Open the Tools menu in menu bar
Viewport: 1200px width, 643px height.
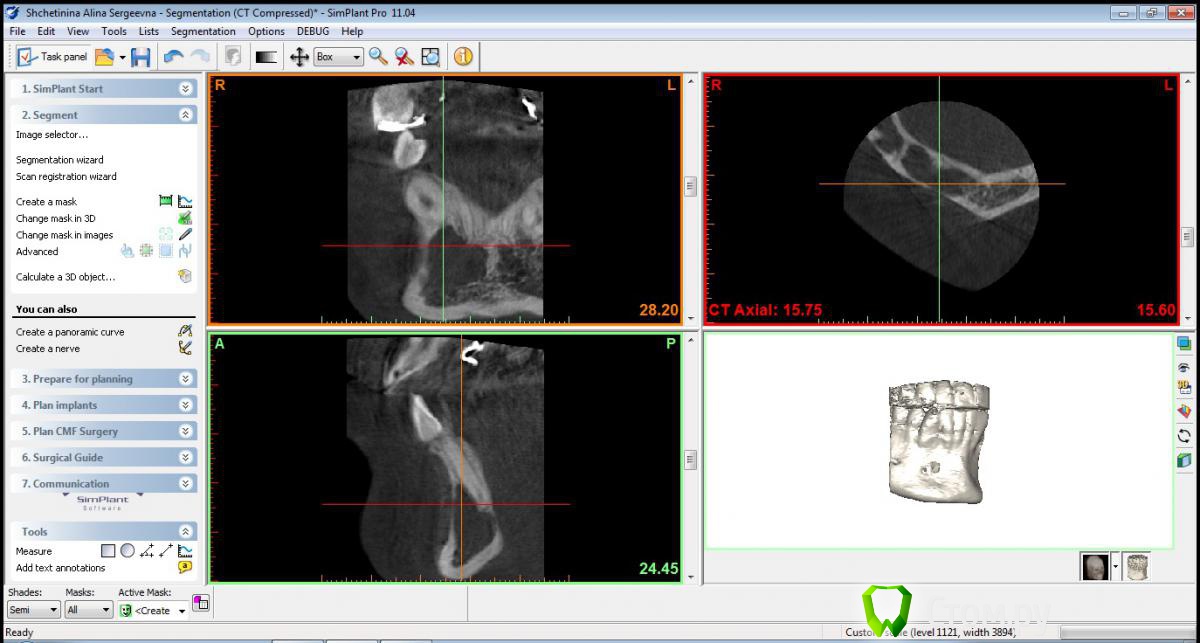point(114,31)
